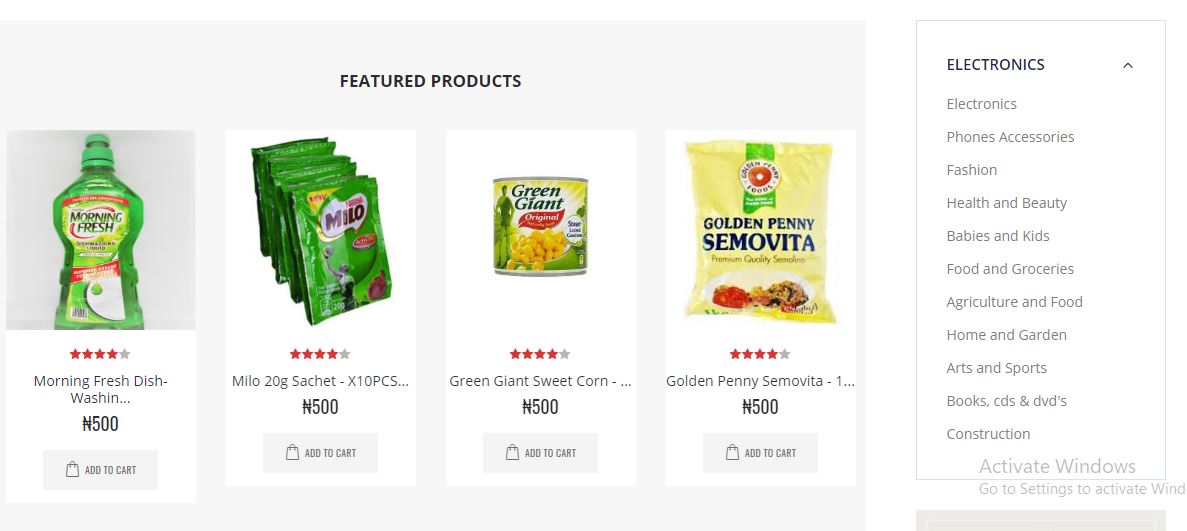Image resolution: width=1187 pixels, height=531 pixels.
Task: Open the Green Giant corn can image
Action: click(x=541, y=226)
